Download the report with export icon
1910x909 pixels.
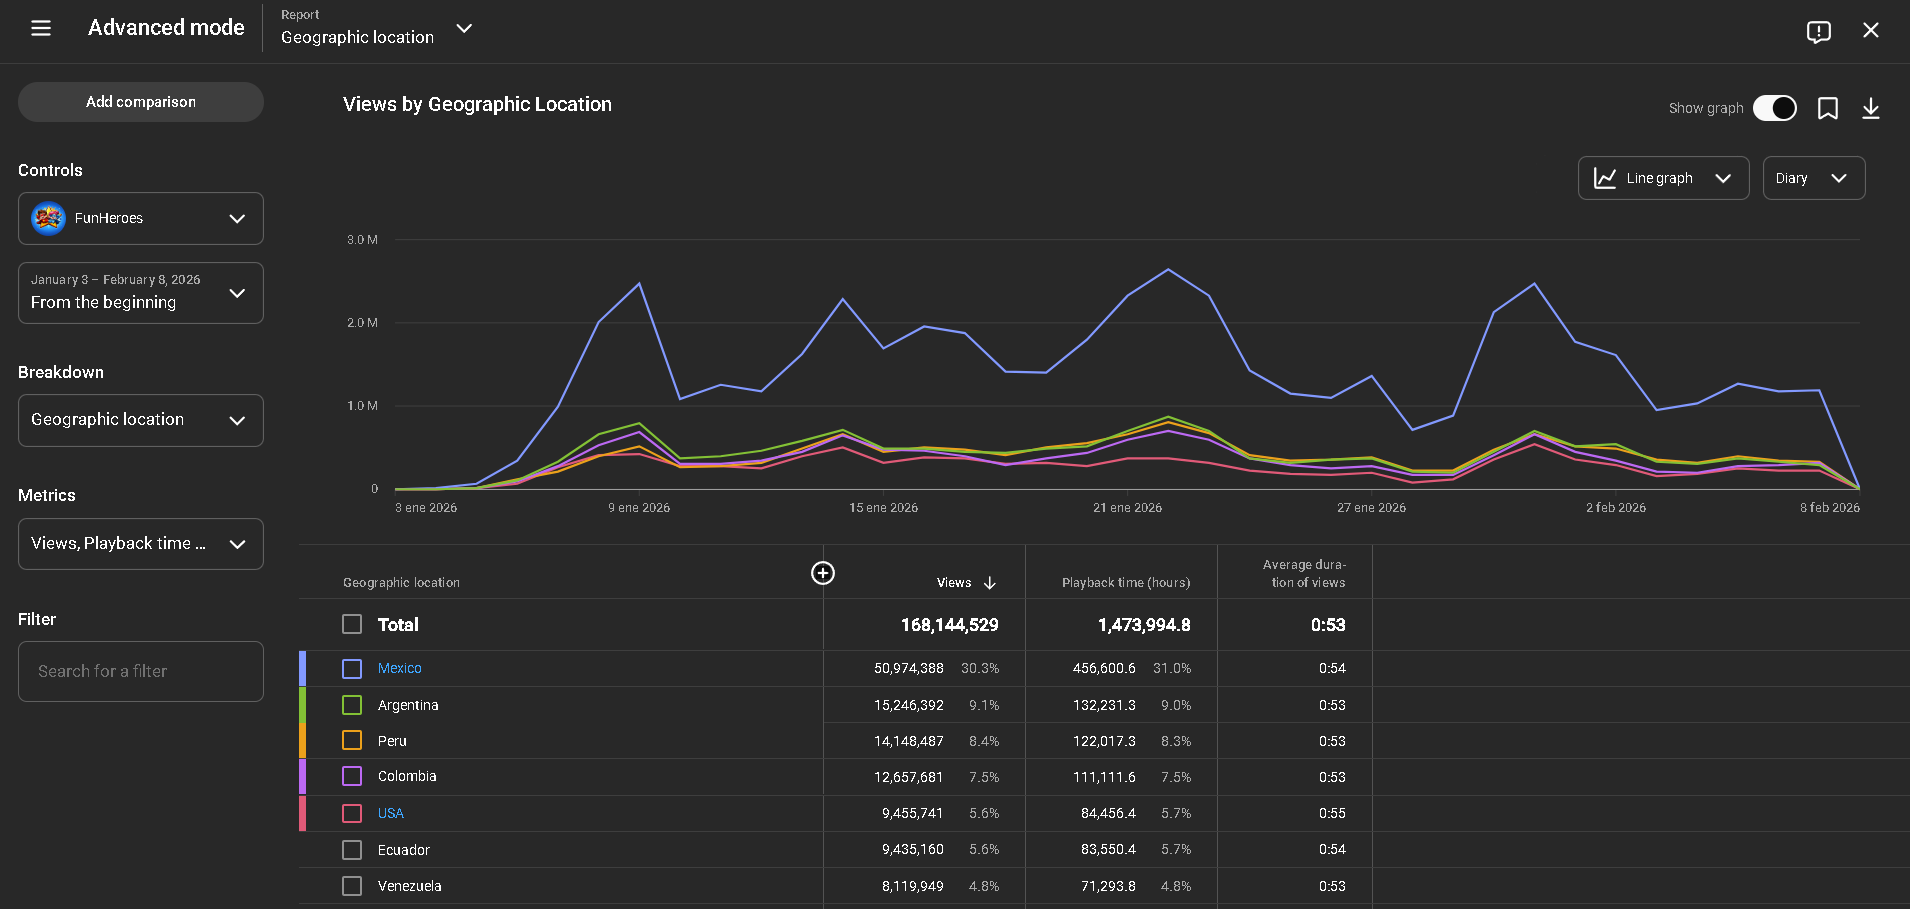point(1870,108)
